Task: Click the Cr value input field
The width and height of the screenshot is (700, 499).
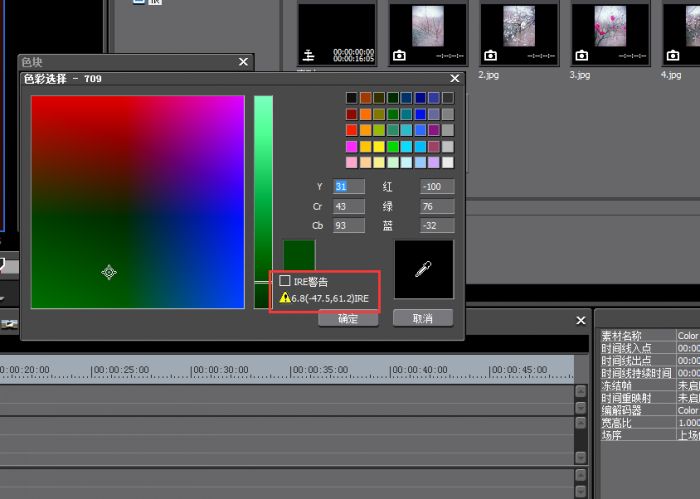Action: pos(348,207)
